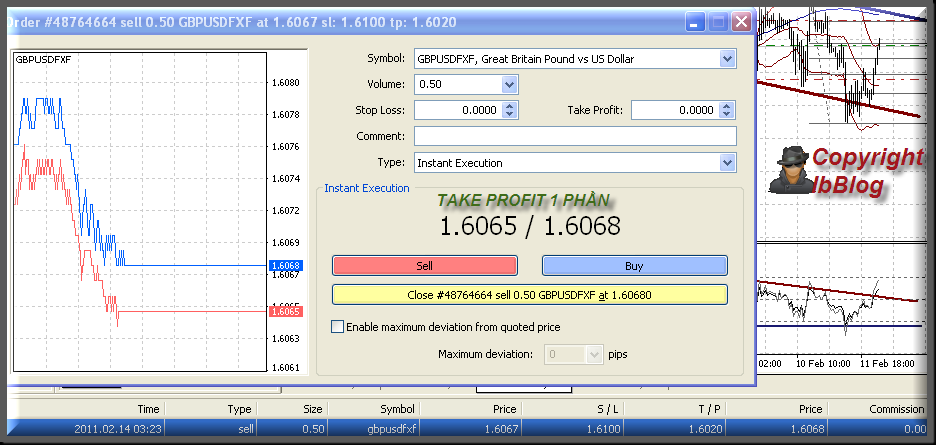Screen dimensions: 936x445
Task: Click the Commission column header
Action: (x=897, y=409)
